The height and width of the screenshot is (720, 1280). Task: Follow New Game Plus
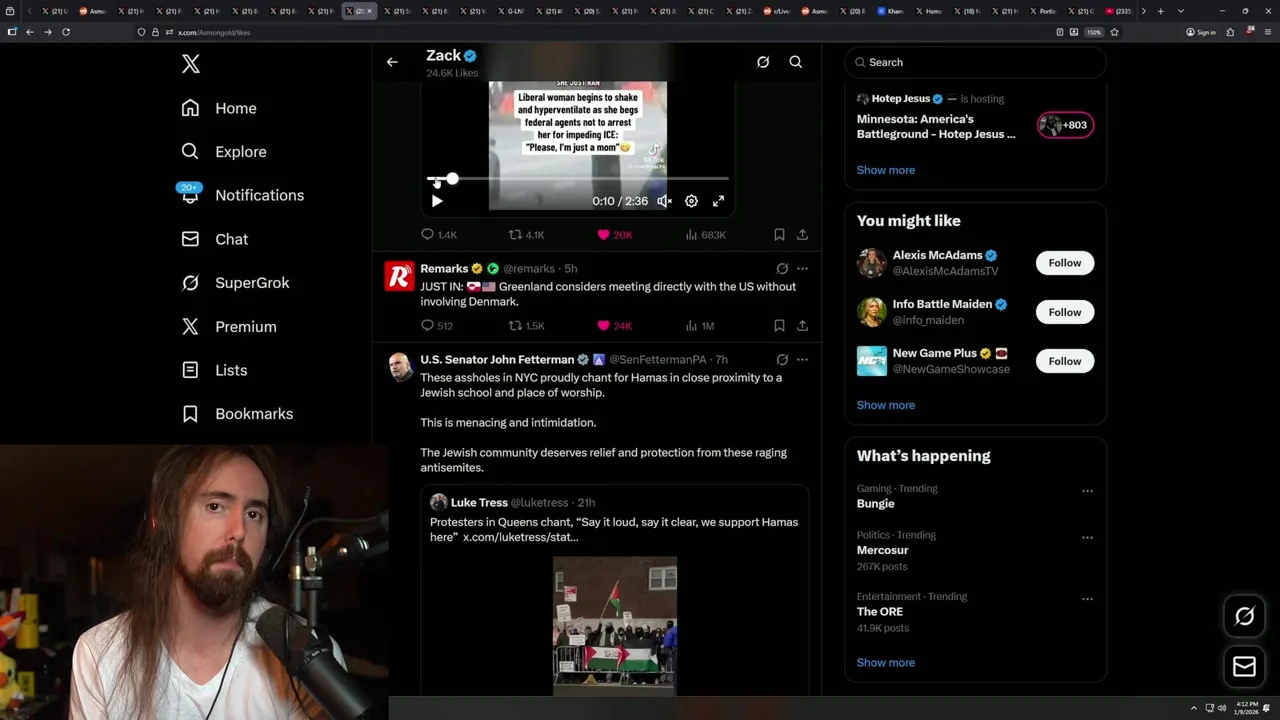(1065, 361)
